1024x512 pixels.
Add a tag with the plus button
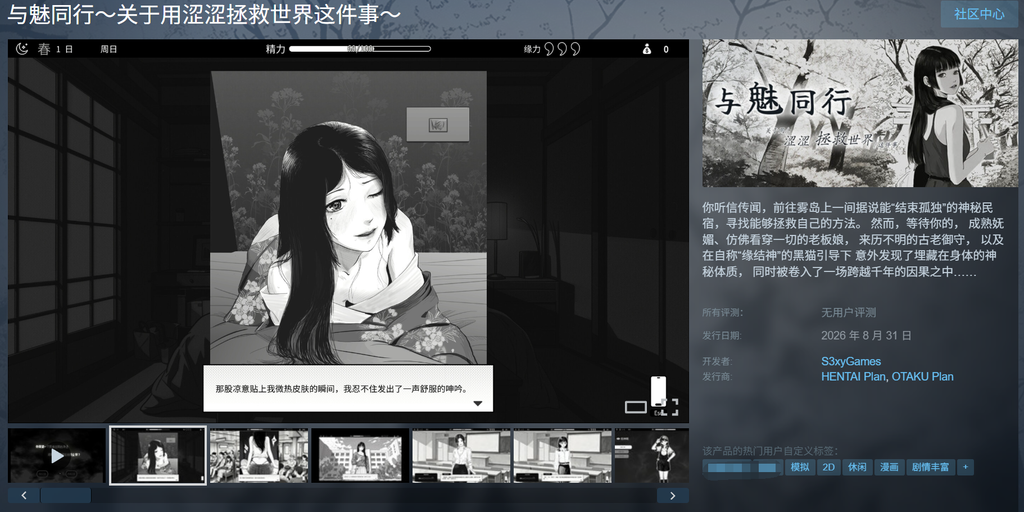965,467
